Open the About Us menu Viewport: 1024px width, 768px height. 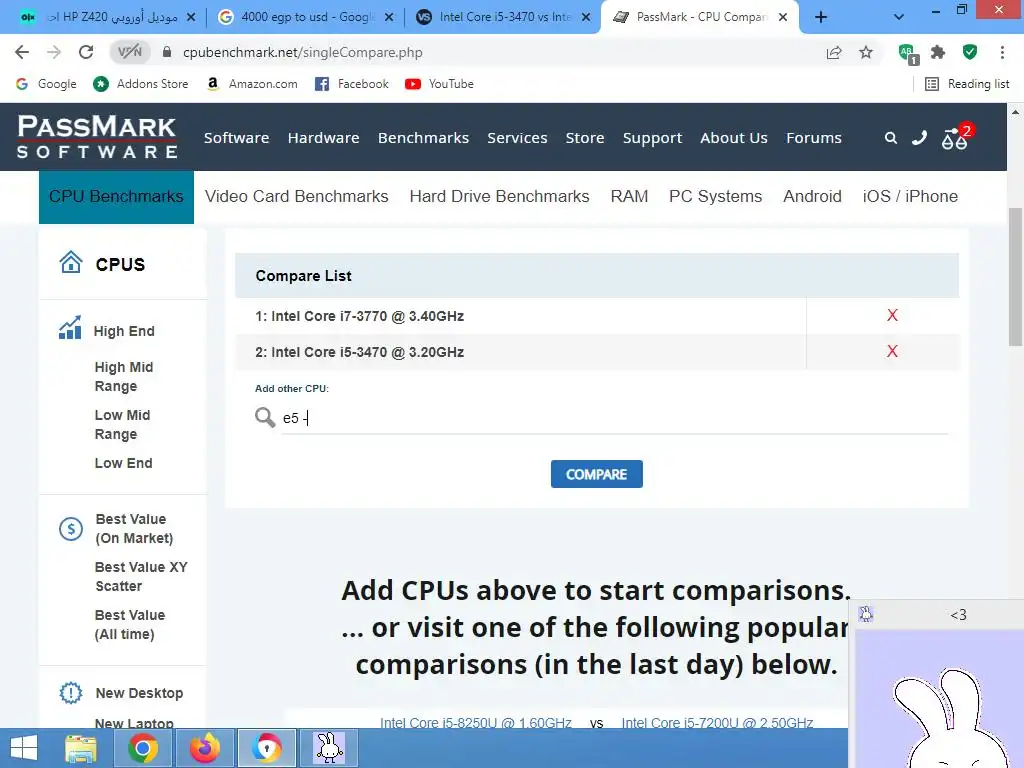pyautogui.click(x=734, y=138)
